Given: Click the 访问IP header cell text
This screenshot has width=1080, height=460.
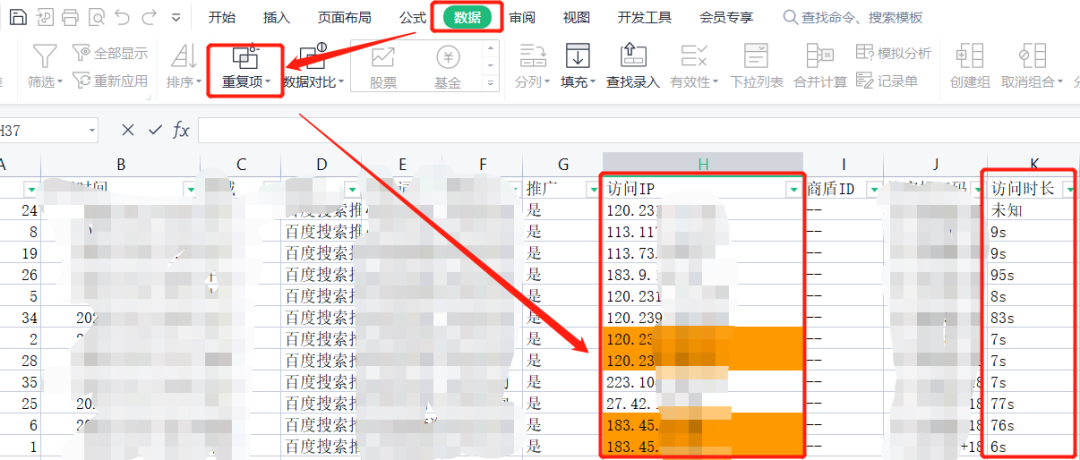Looking at the screenshot, I should (631, 189).
